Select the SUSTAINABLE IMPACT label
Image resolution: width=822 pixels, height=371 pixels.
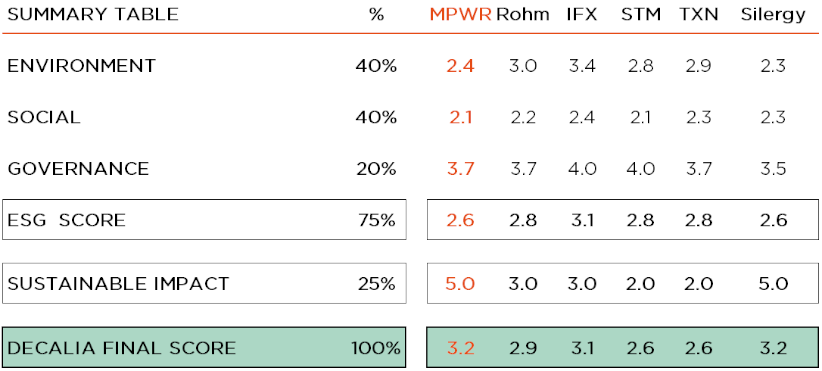point(118,284)
